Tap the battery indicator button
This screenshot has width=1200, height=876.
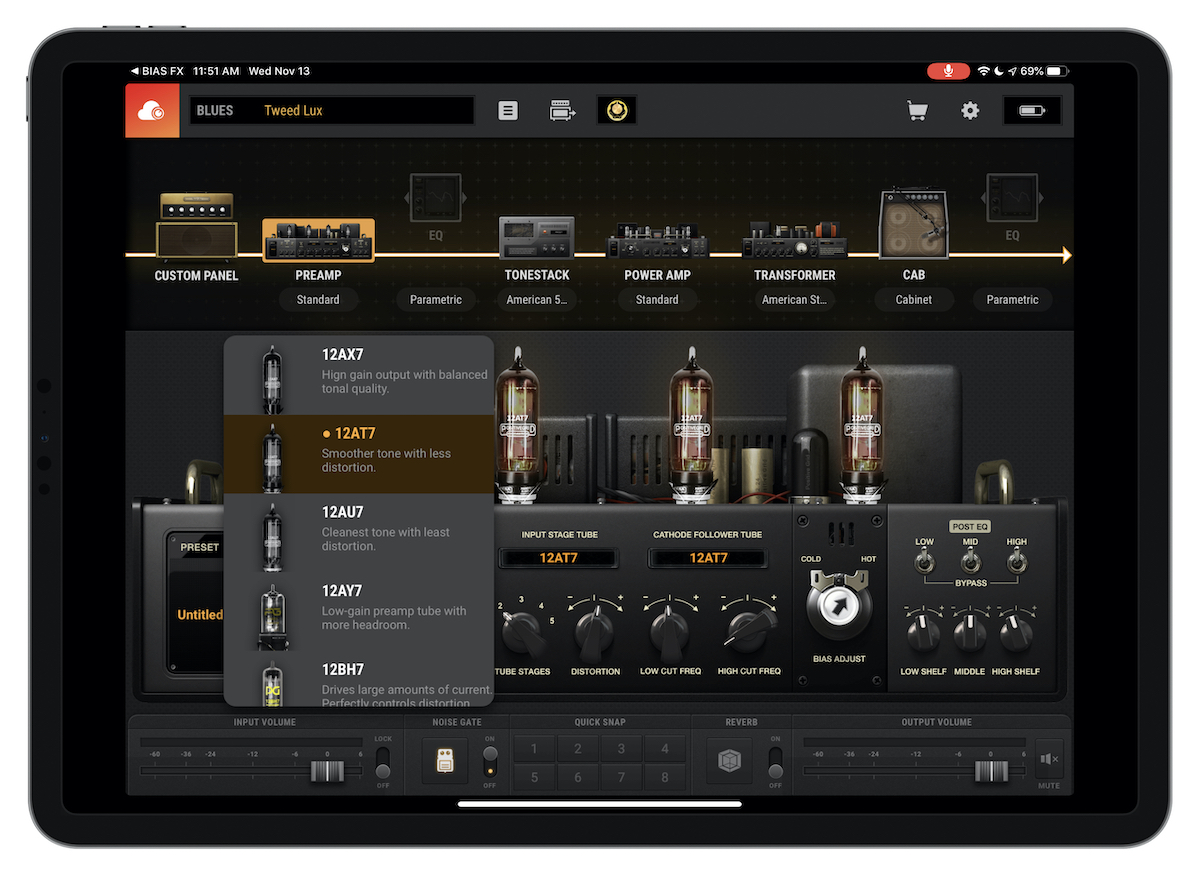(x=1032, y=111)
